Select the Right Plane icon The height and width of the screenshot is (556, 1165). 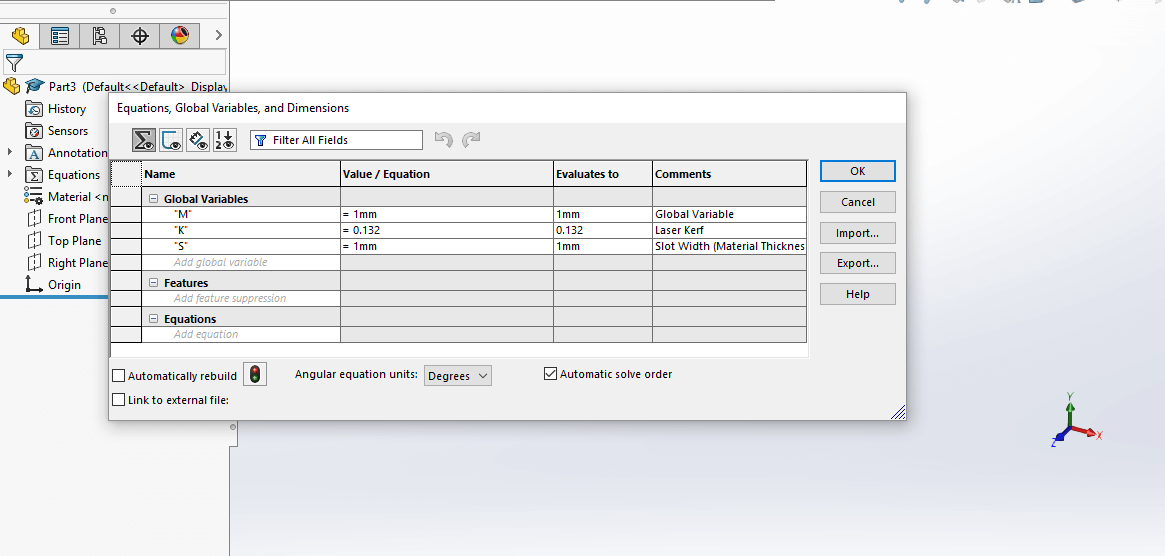(34, 262)
